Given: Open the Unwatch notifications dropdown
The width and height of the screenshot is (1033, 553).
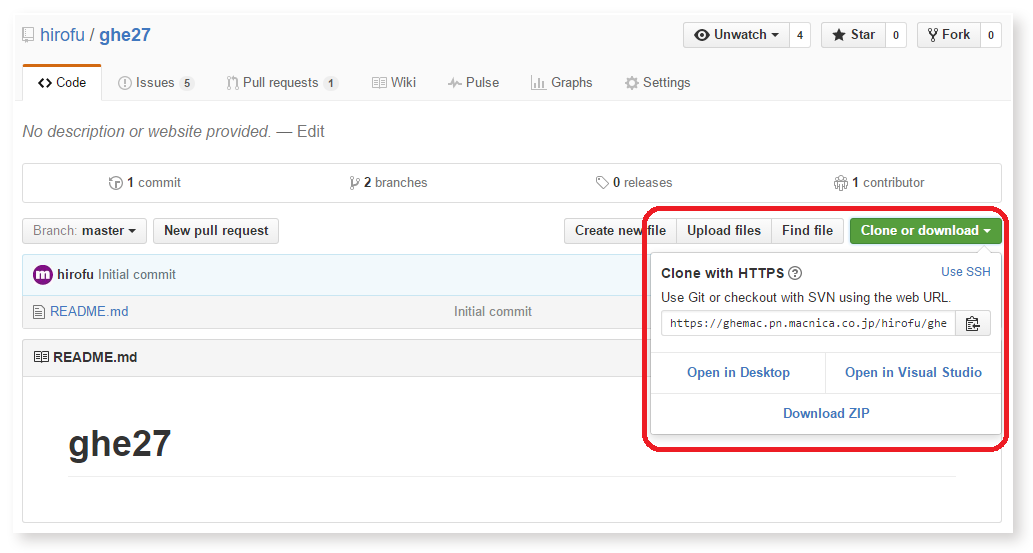Looking at the screenshot, I should (737, 35).
